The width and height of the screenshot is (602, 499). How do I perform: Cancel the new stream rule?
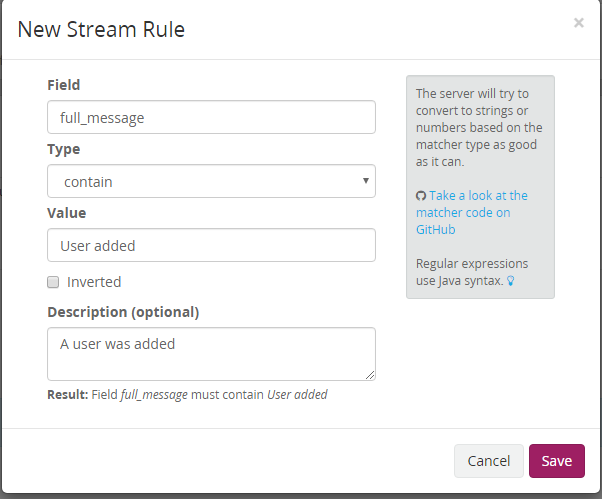[x=488, y=461]
